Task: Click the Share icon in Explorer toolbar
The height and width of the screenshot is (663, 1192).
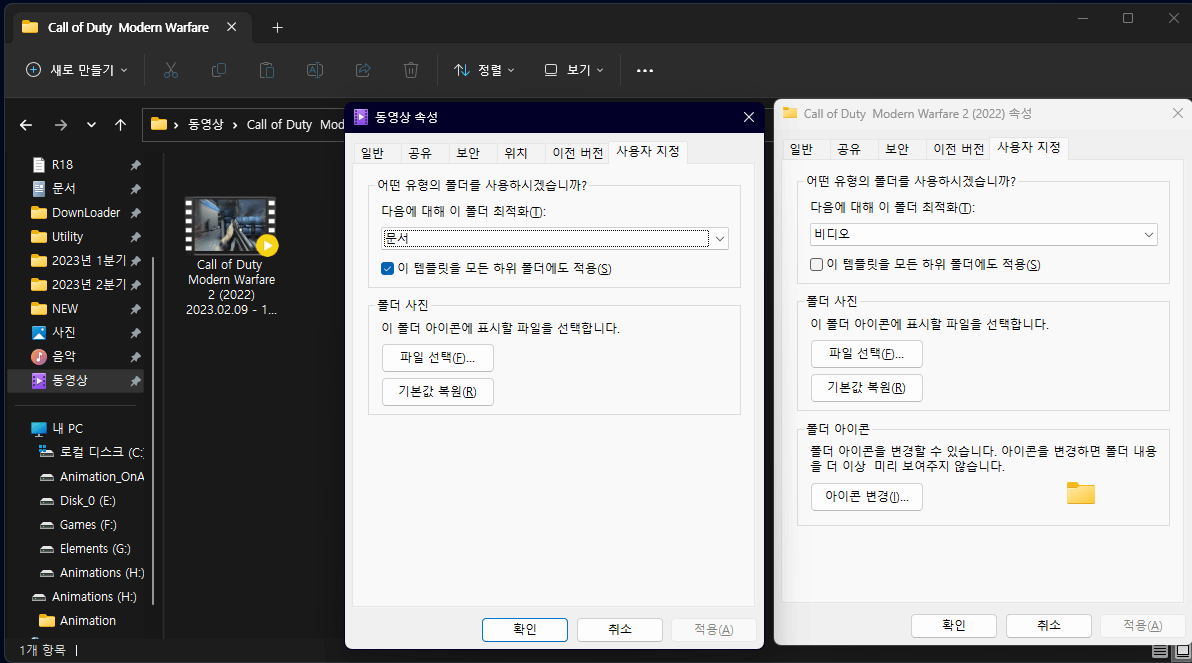Action: click(x=363, y=70)
